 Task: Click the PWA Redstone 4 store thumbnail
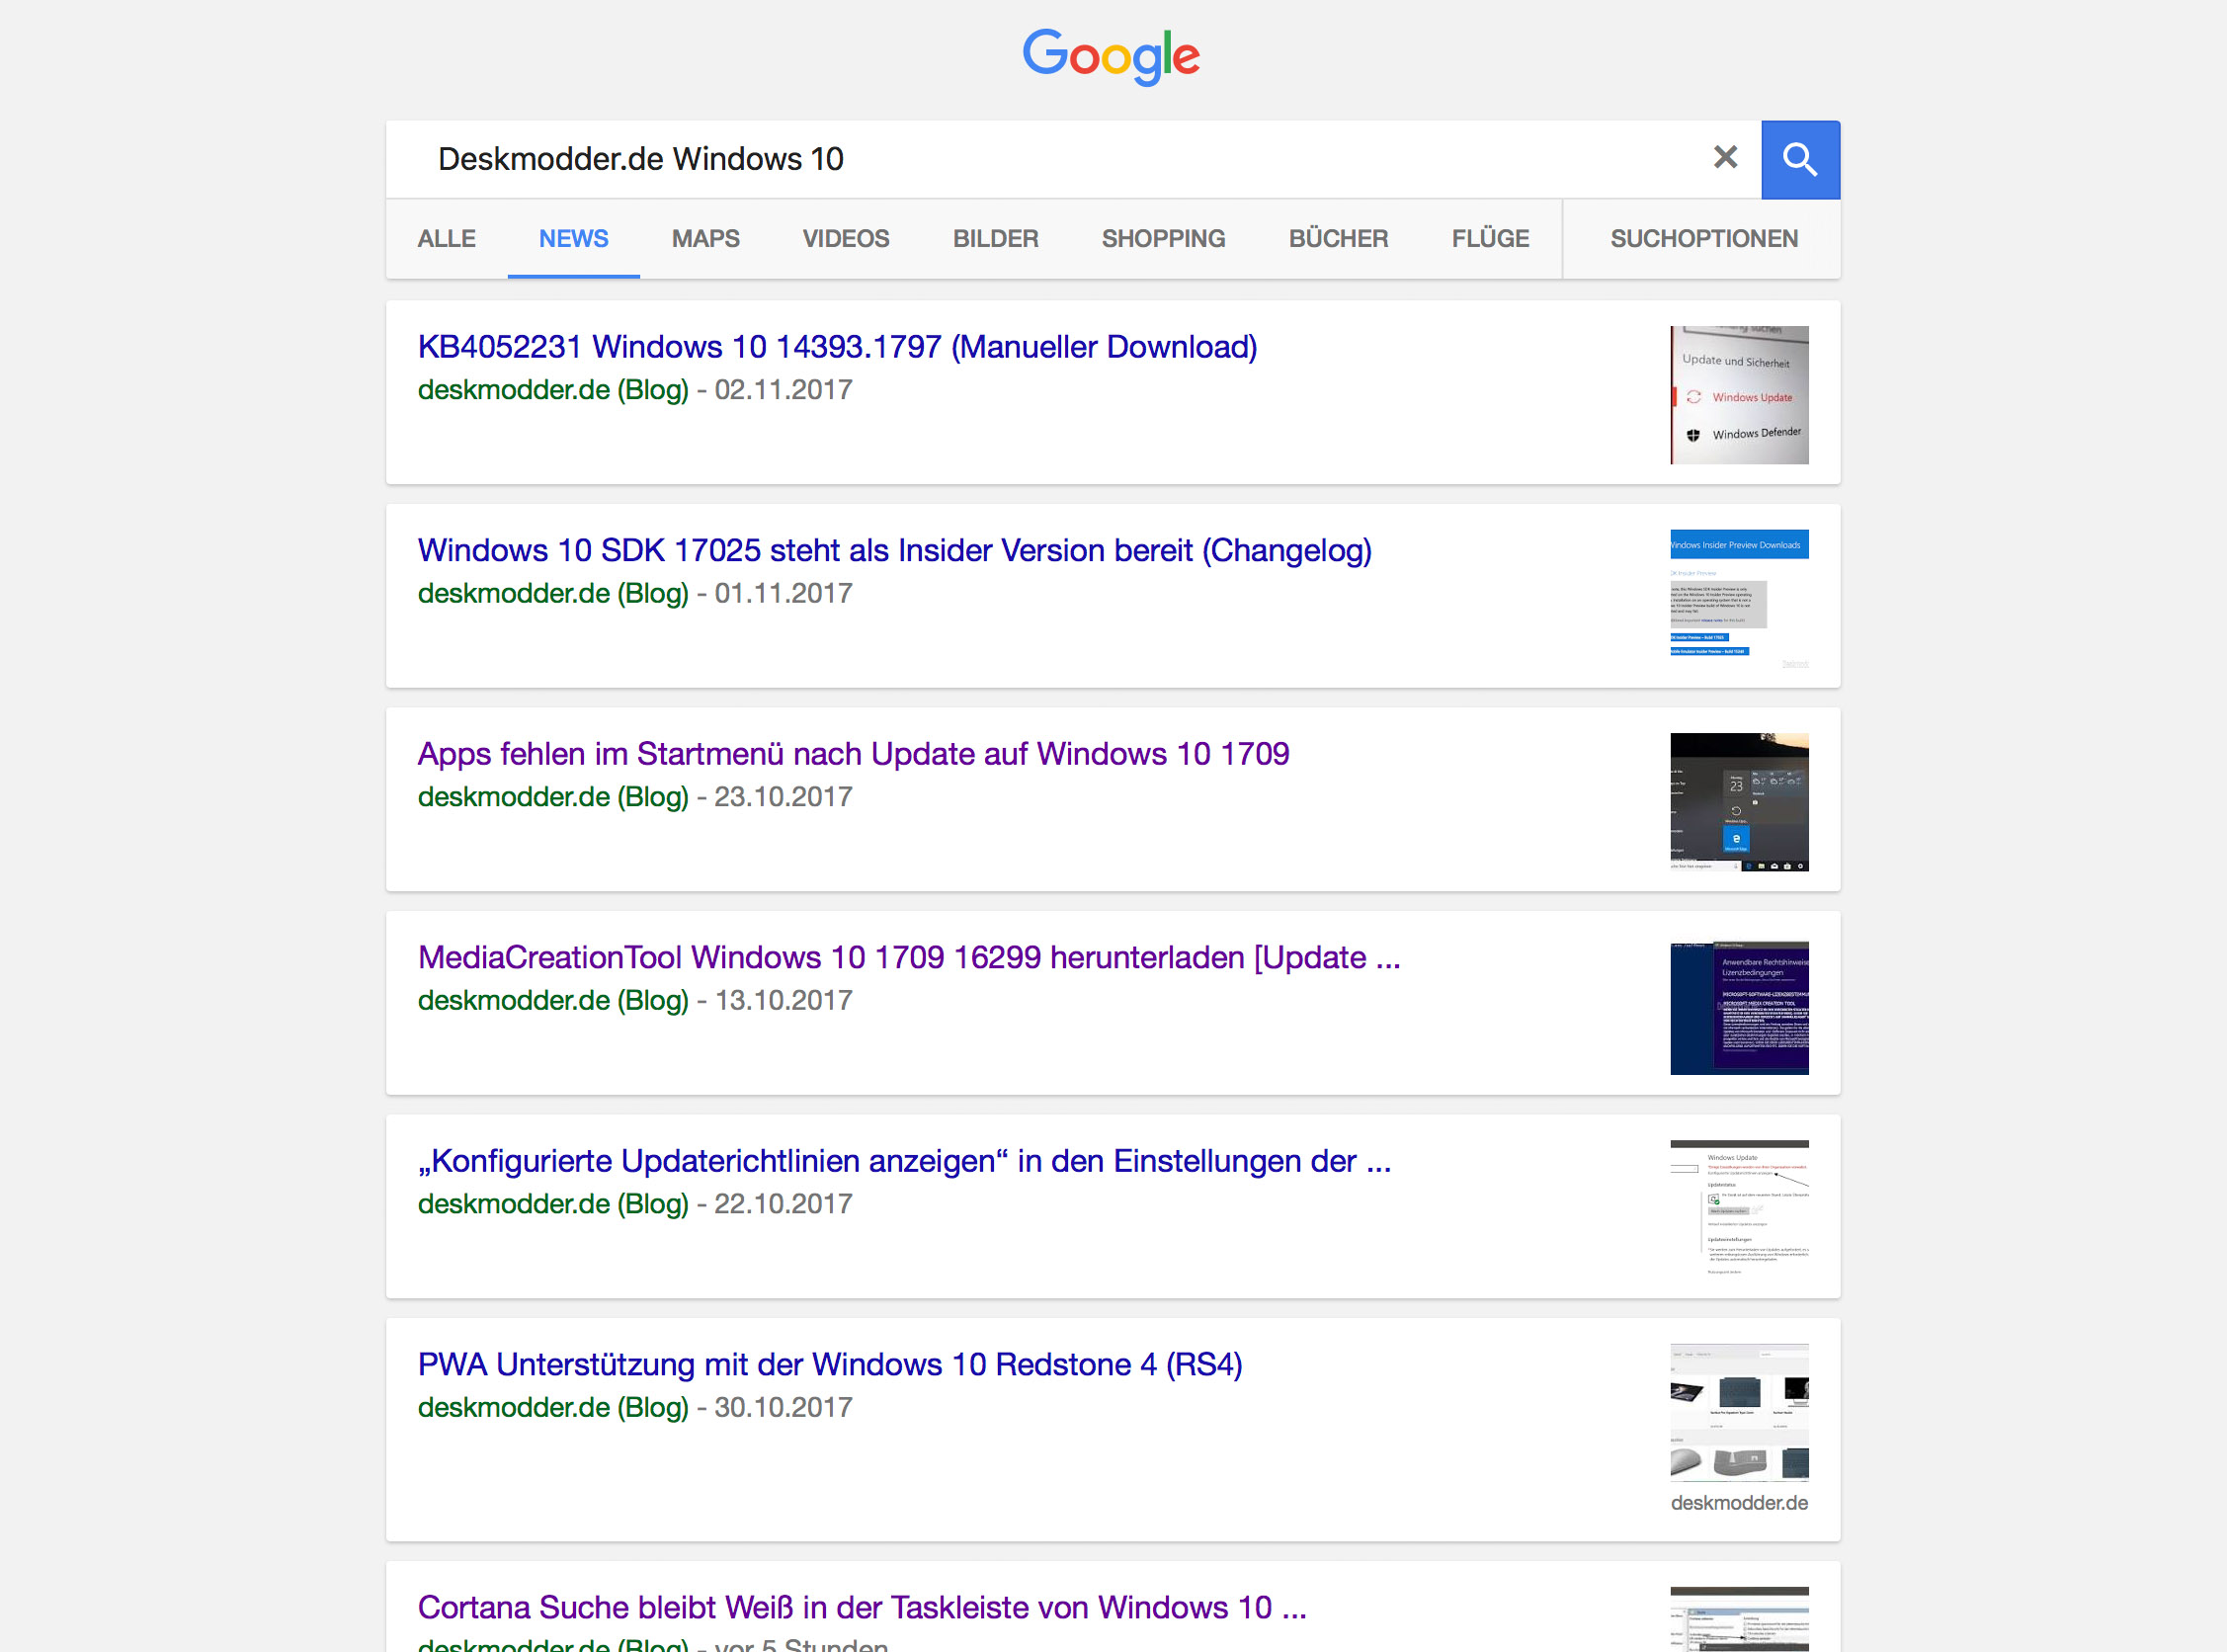(1739, 1412)
